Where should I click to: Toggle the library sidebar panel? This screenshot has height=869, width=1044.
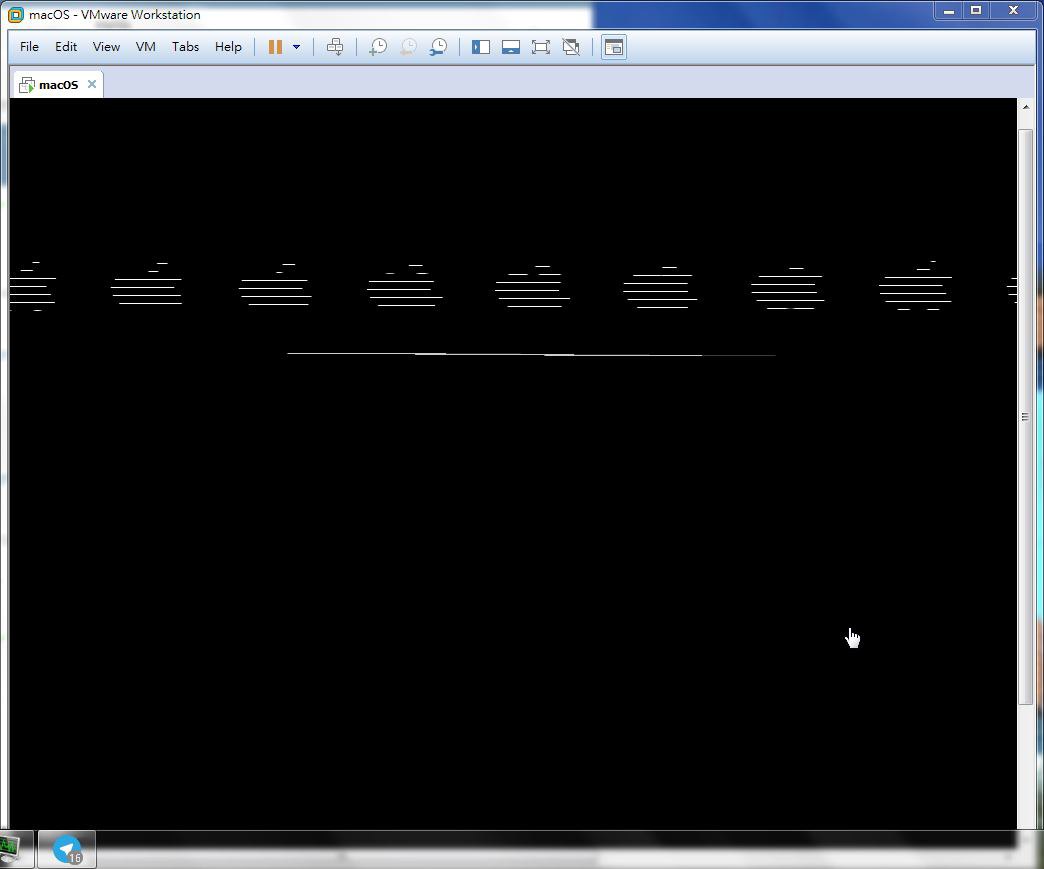pos(481,47)
